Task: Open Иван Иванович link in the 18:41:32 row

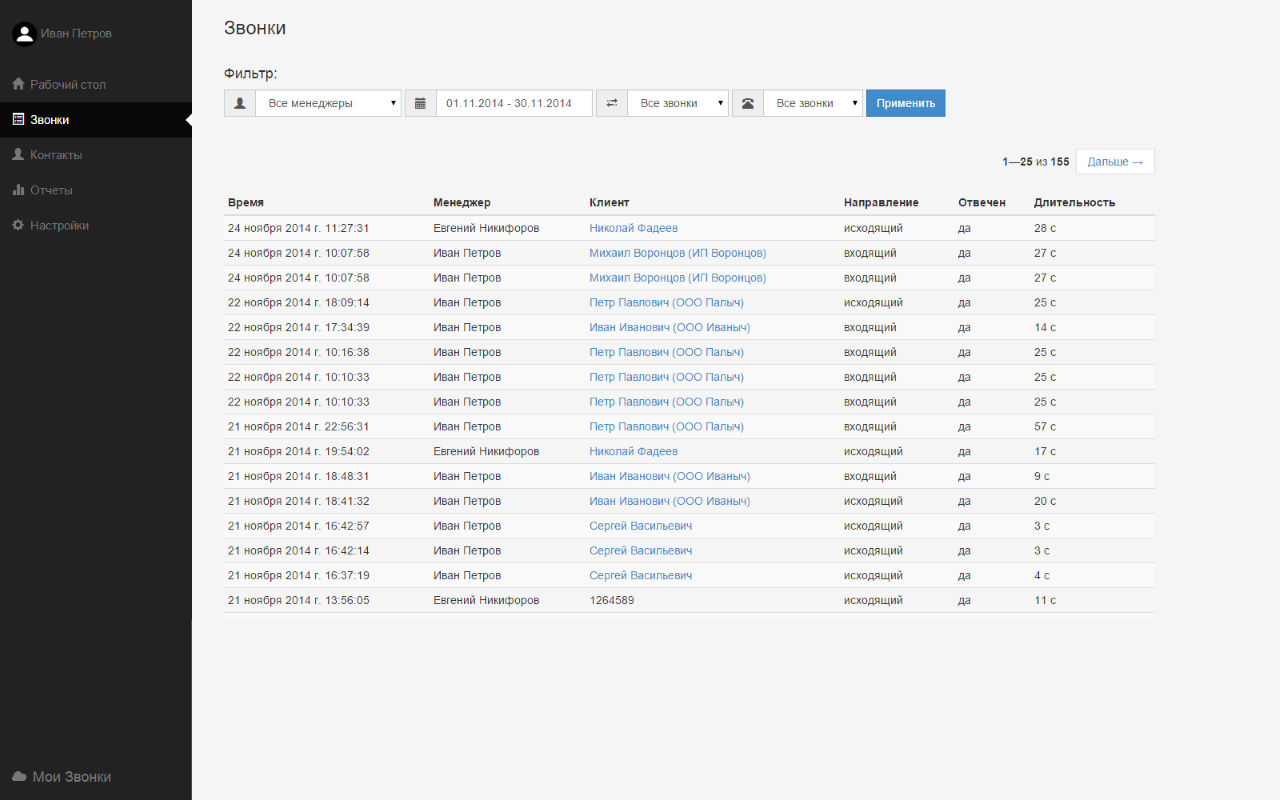Action: click(x=669, y=501)
